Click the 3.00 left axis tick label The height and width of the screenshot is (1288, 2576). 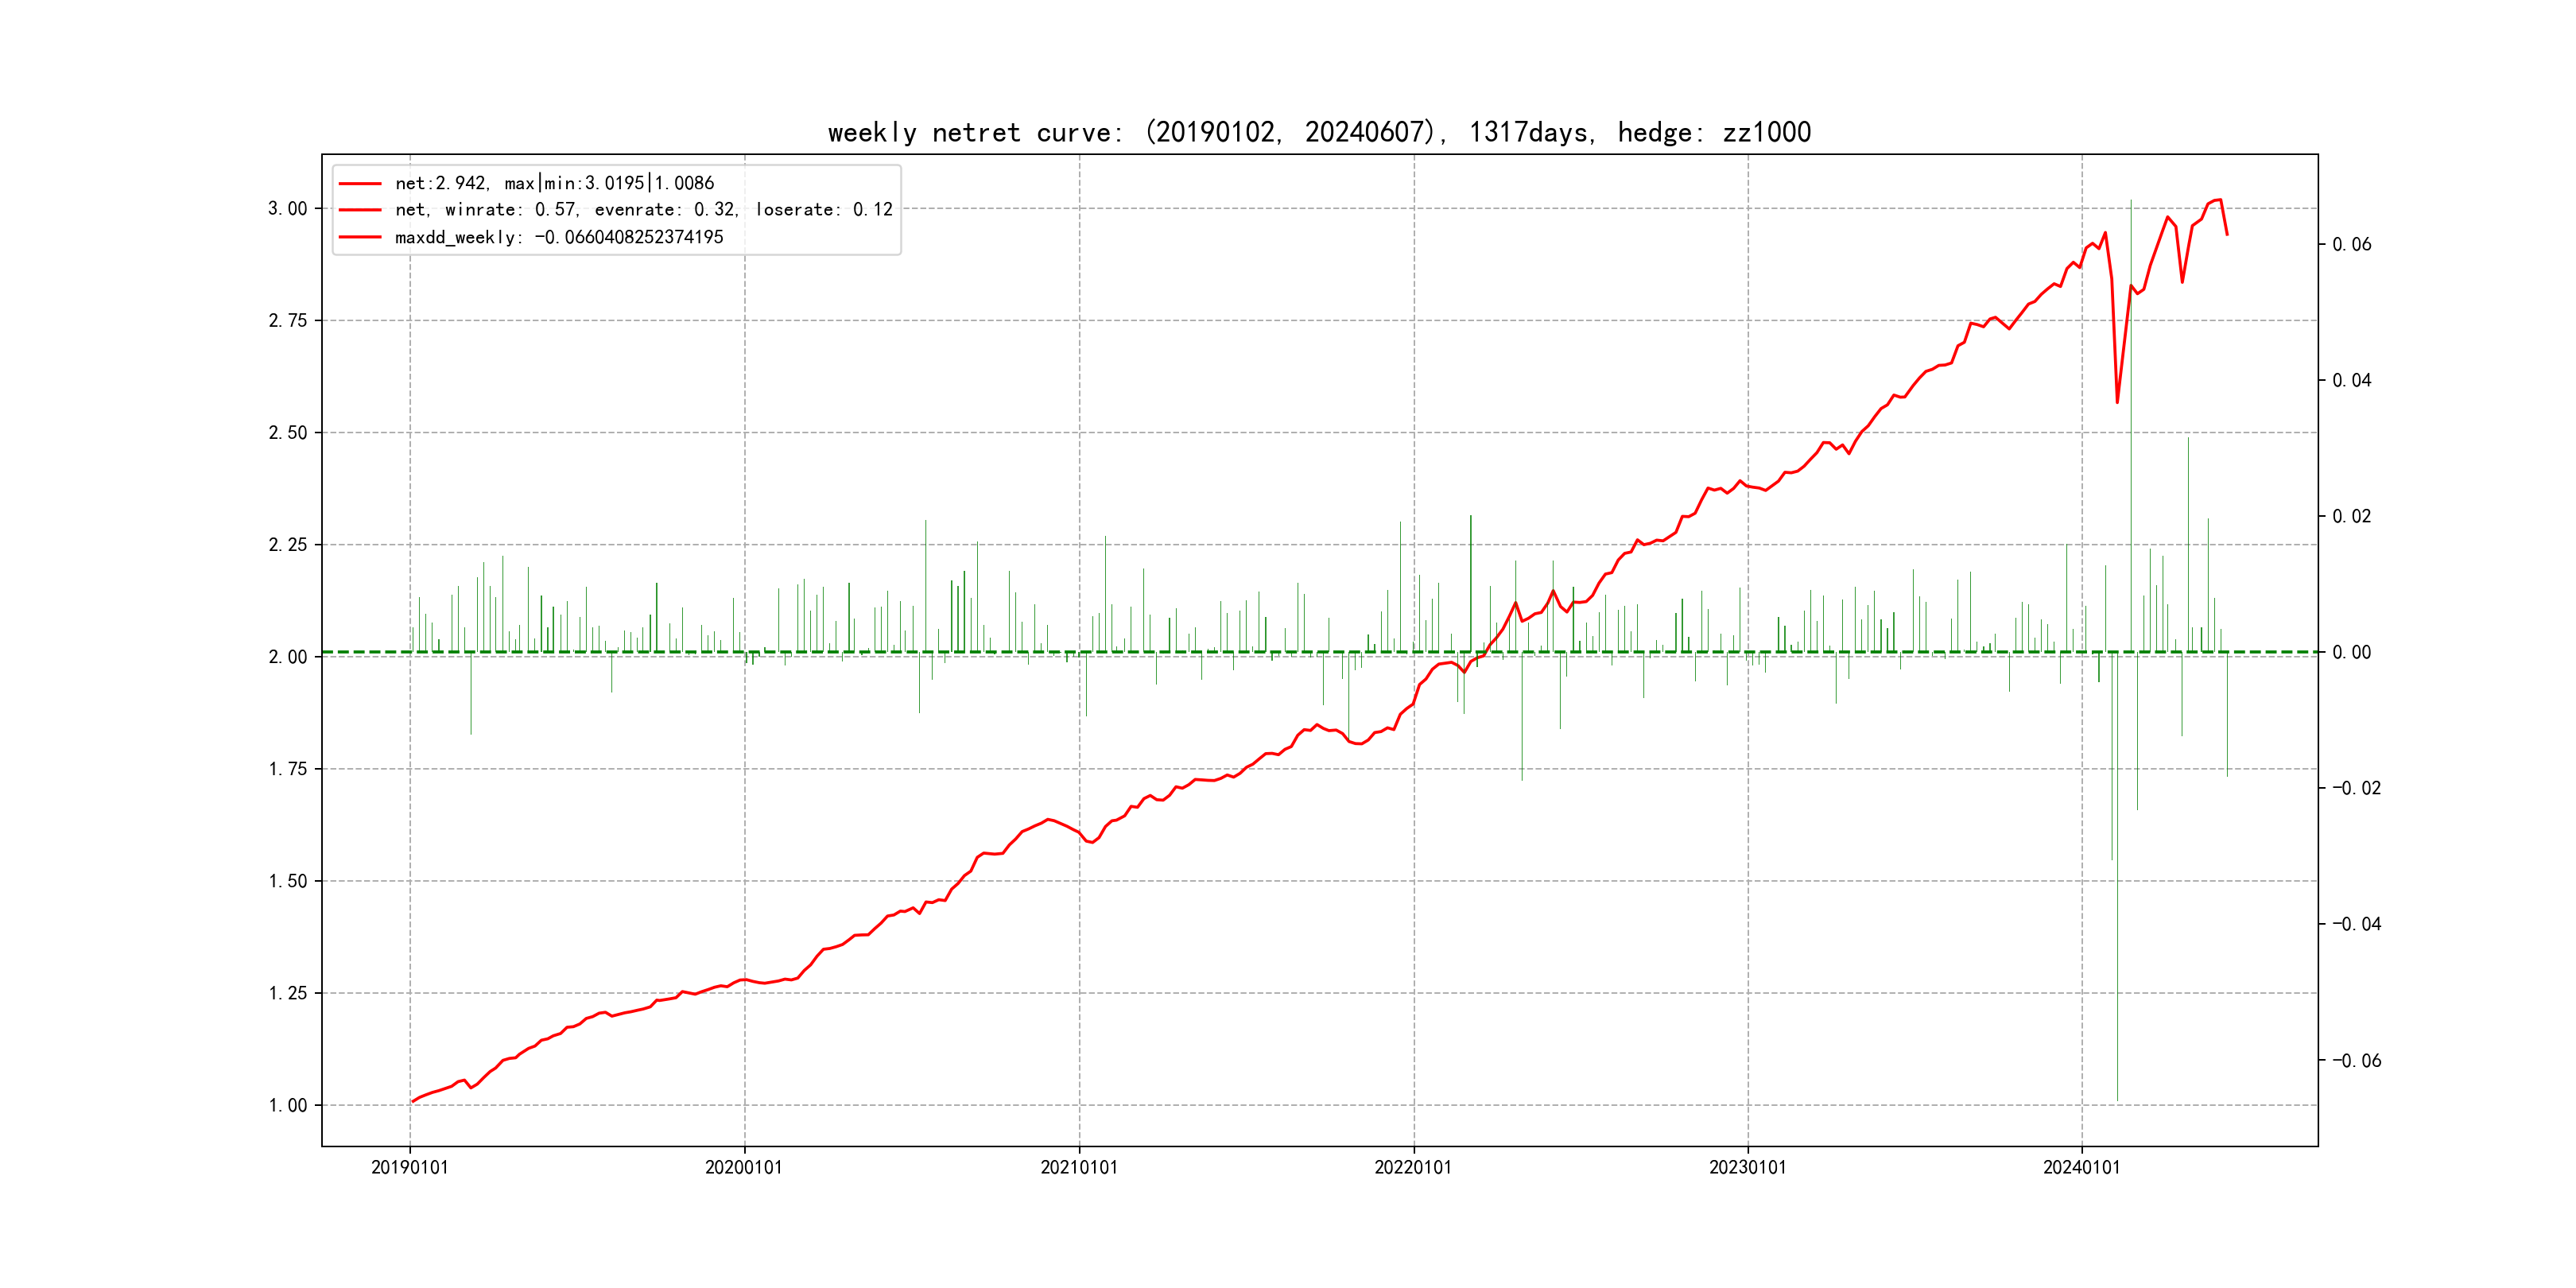pyautogui.click(x=287, y=209)
